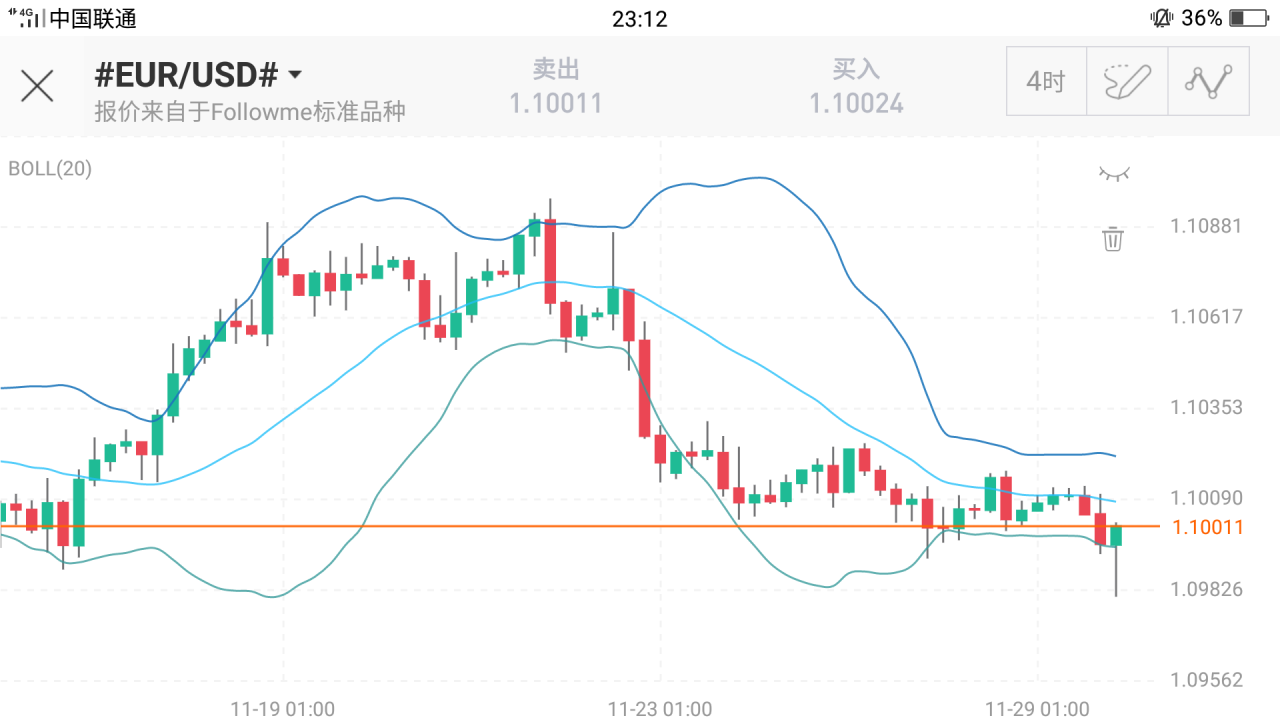This screenshot has height=720, width=1280.
Task: Click the #EUR/USD# symbol title
Action: [185, 75]
